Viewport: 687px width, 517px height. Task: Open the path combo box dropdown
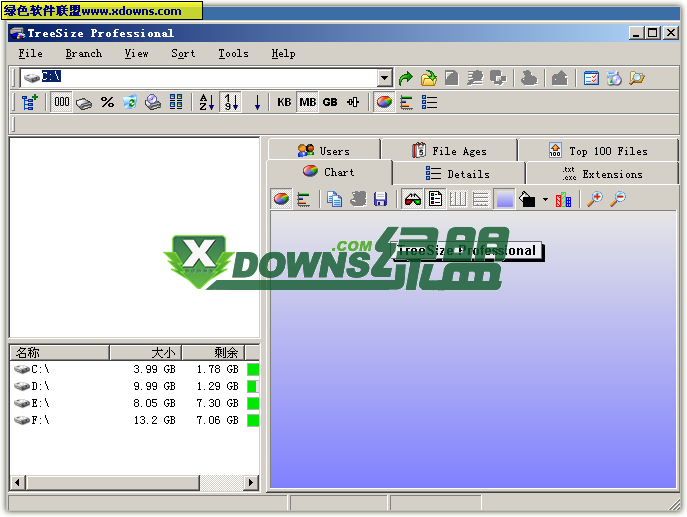pyautogui.click(x=384, y=78)
